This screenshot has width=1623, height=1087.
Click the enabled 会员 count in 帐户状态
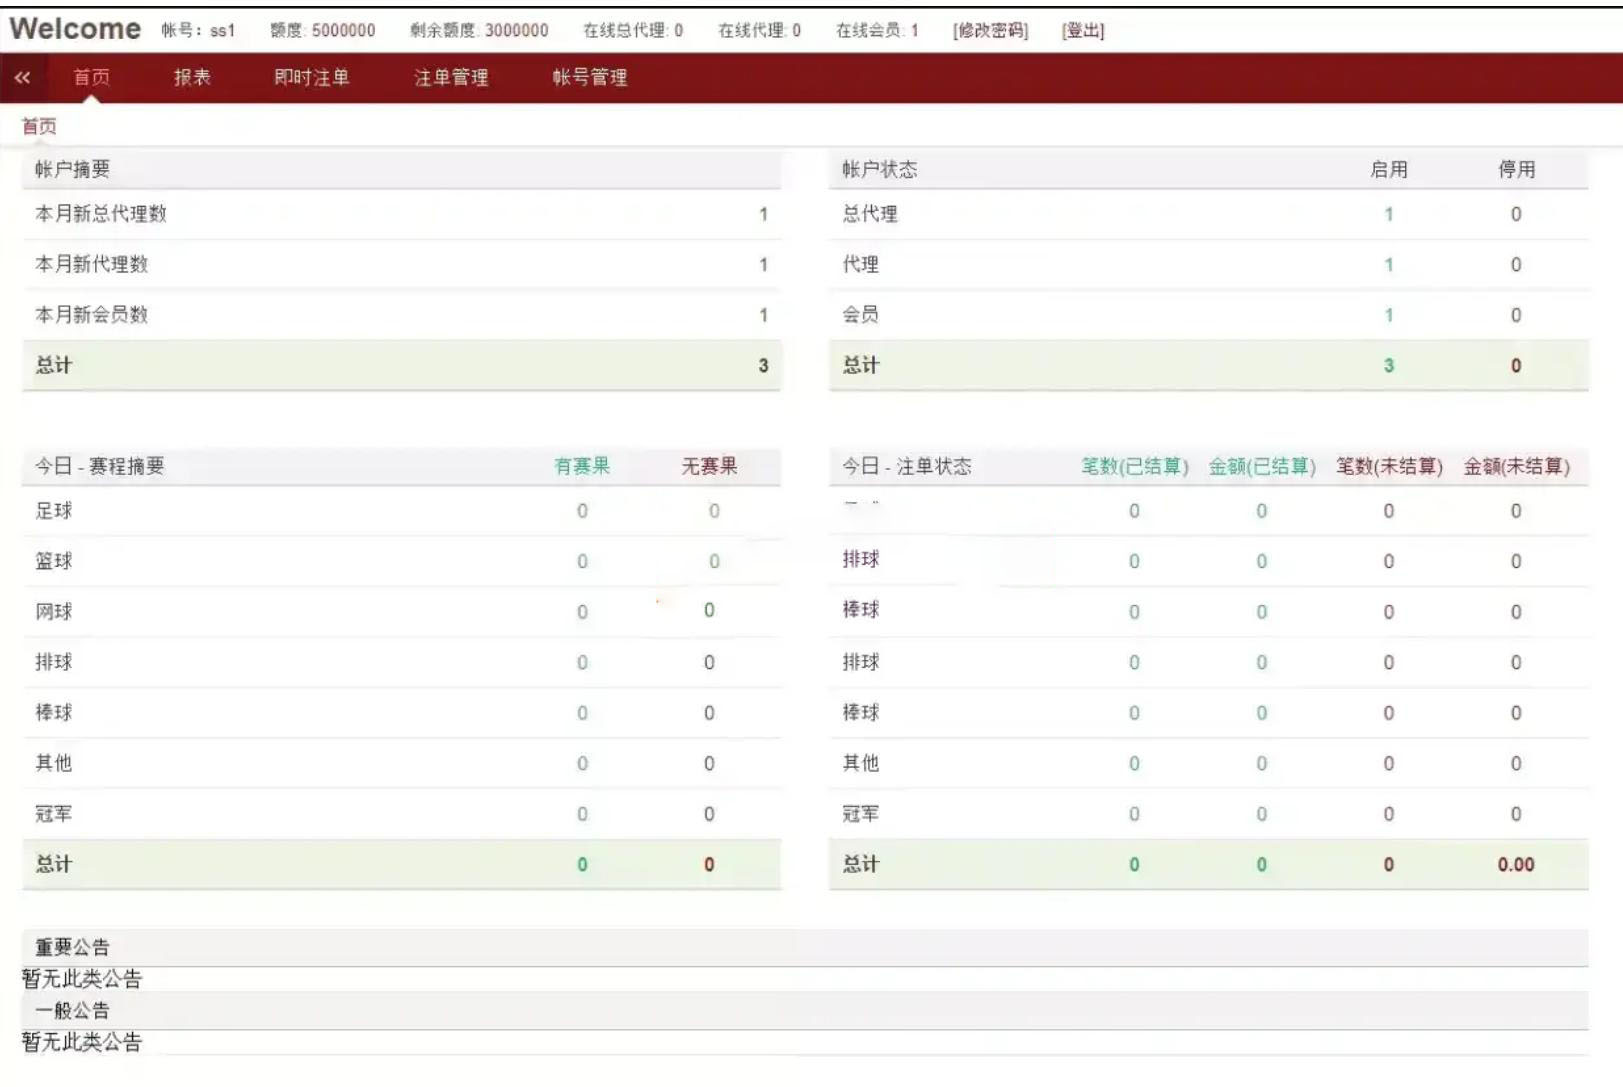(x=1388, y=315)
